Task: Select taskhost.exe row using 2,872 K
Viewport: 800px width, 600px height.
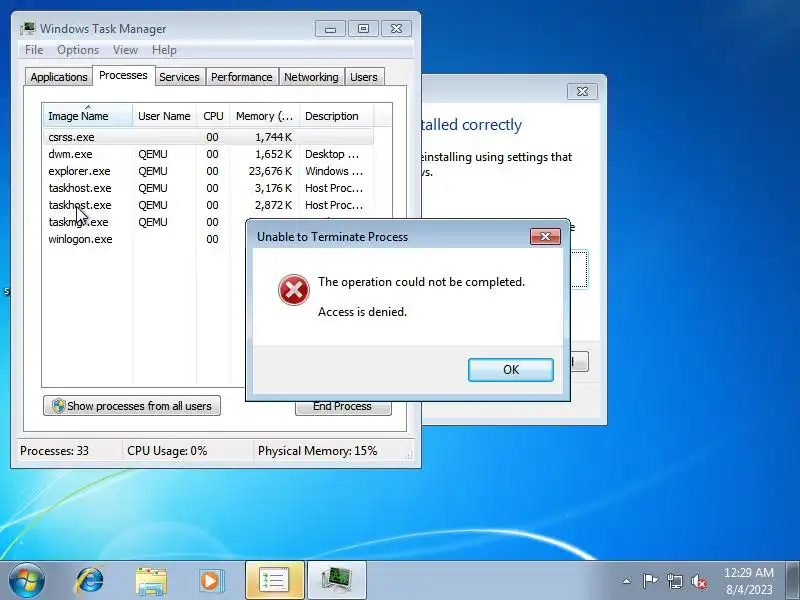Action: coord(208,205)
